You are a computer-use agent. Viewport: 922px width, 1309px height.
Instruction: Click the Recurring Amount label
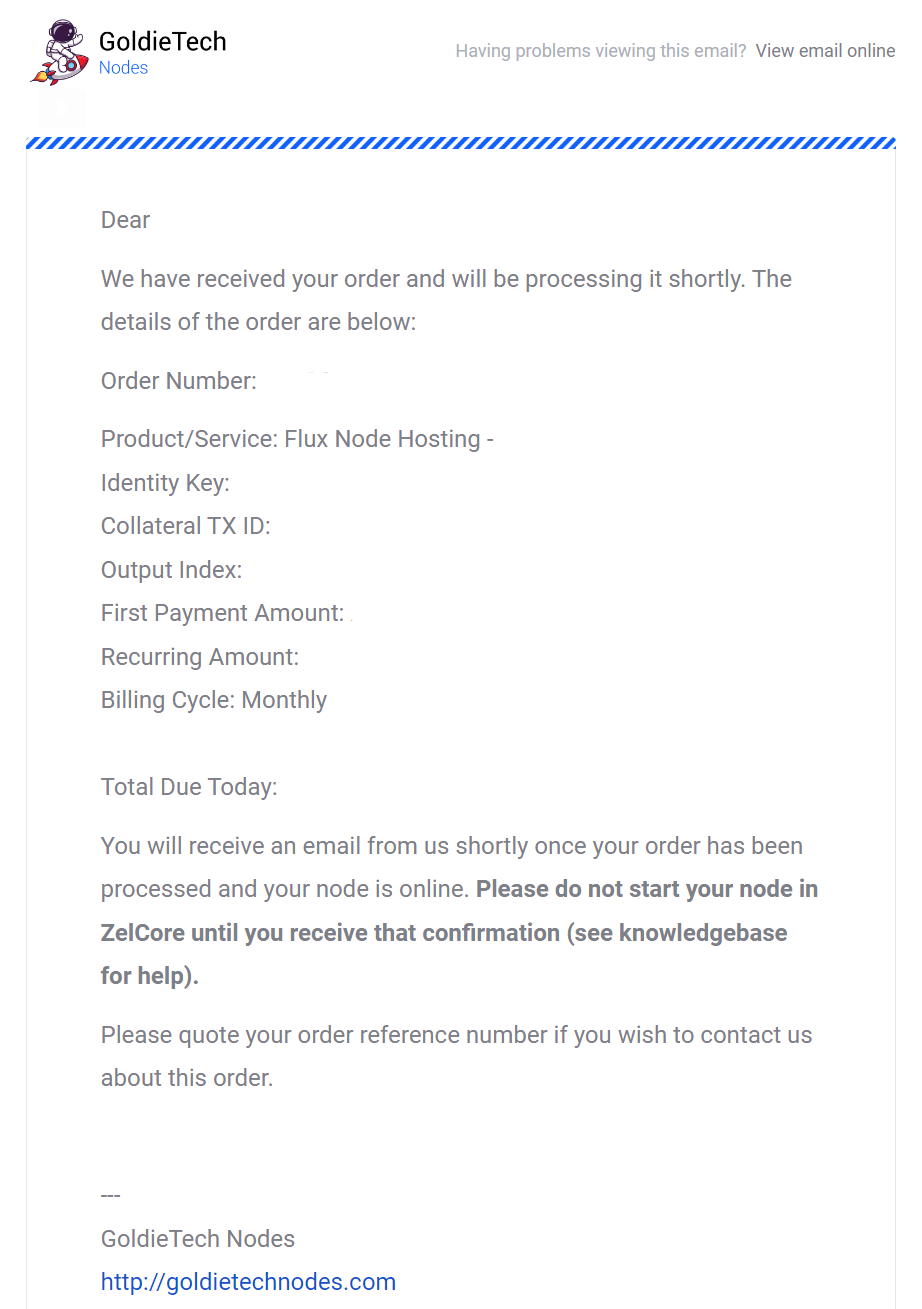click(200, 657)
